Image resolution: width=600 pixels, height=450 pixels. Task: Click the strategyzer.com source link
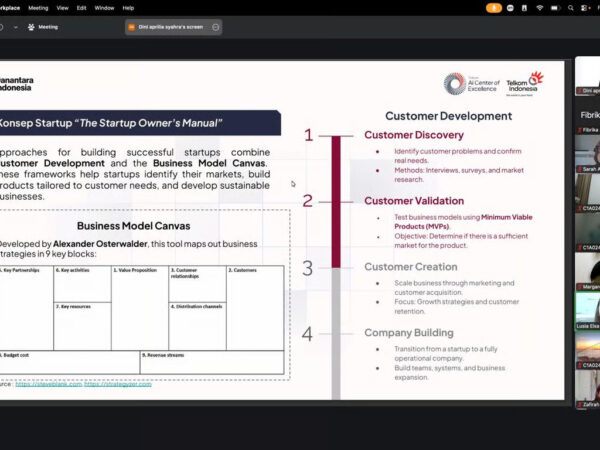coord(118,384)
